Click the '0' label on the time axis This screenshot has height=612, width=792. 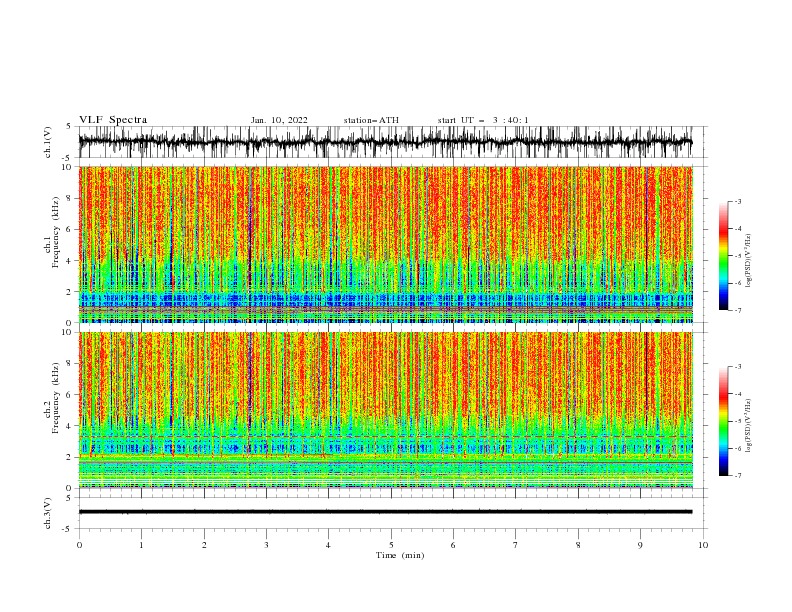click(79, 545)
